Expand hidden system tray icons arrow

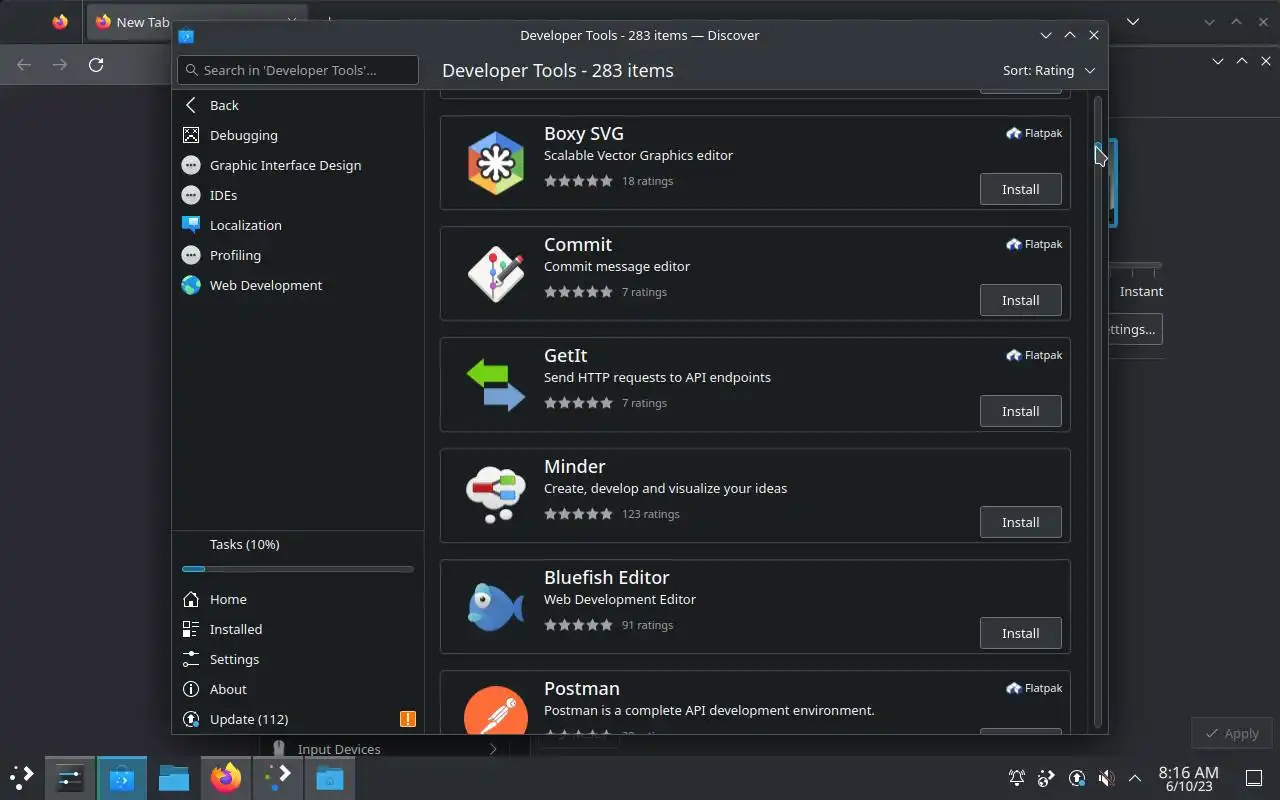pos(1135,778)
